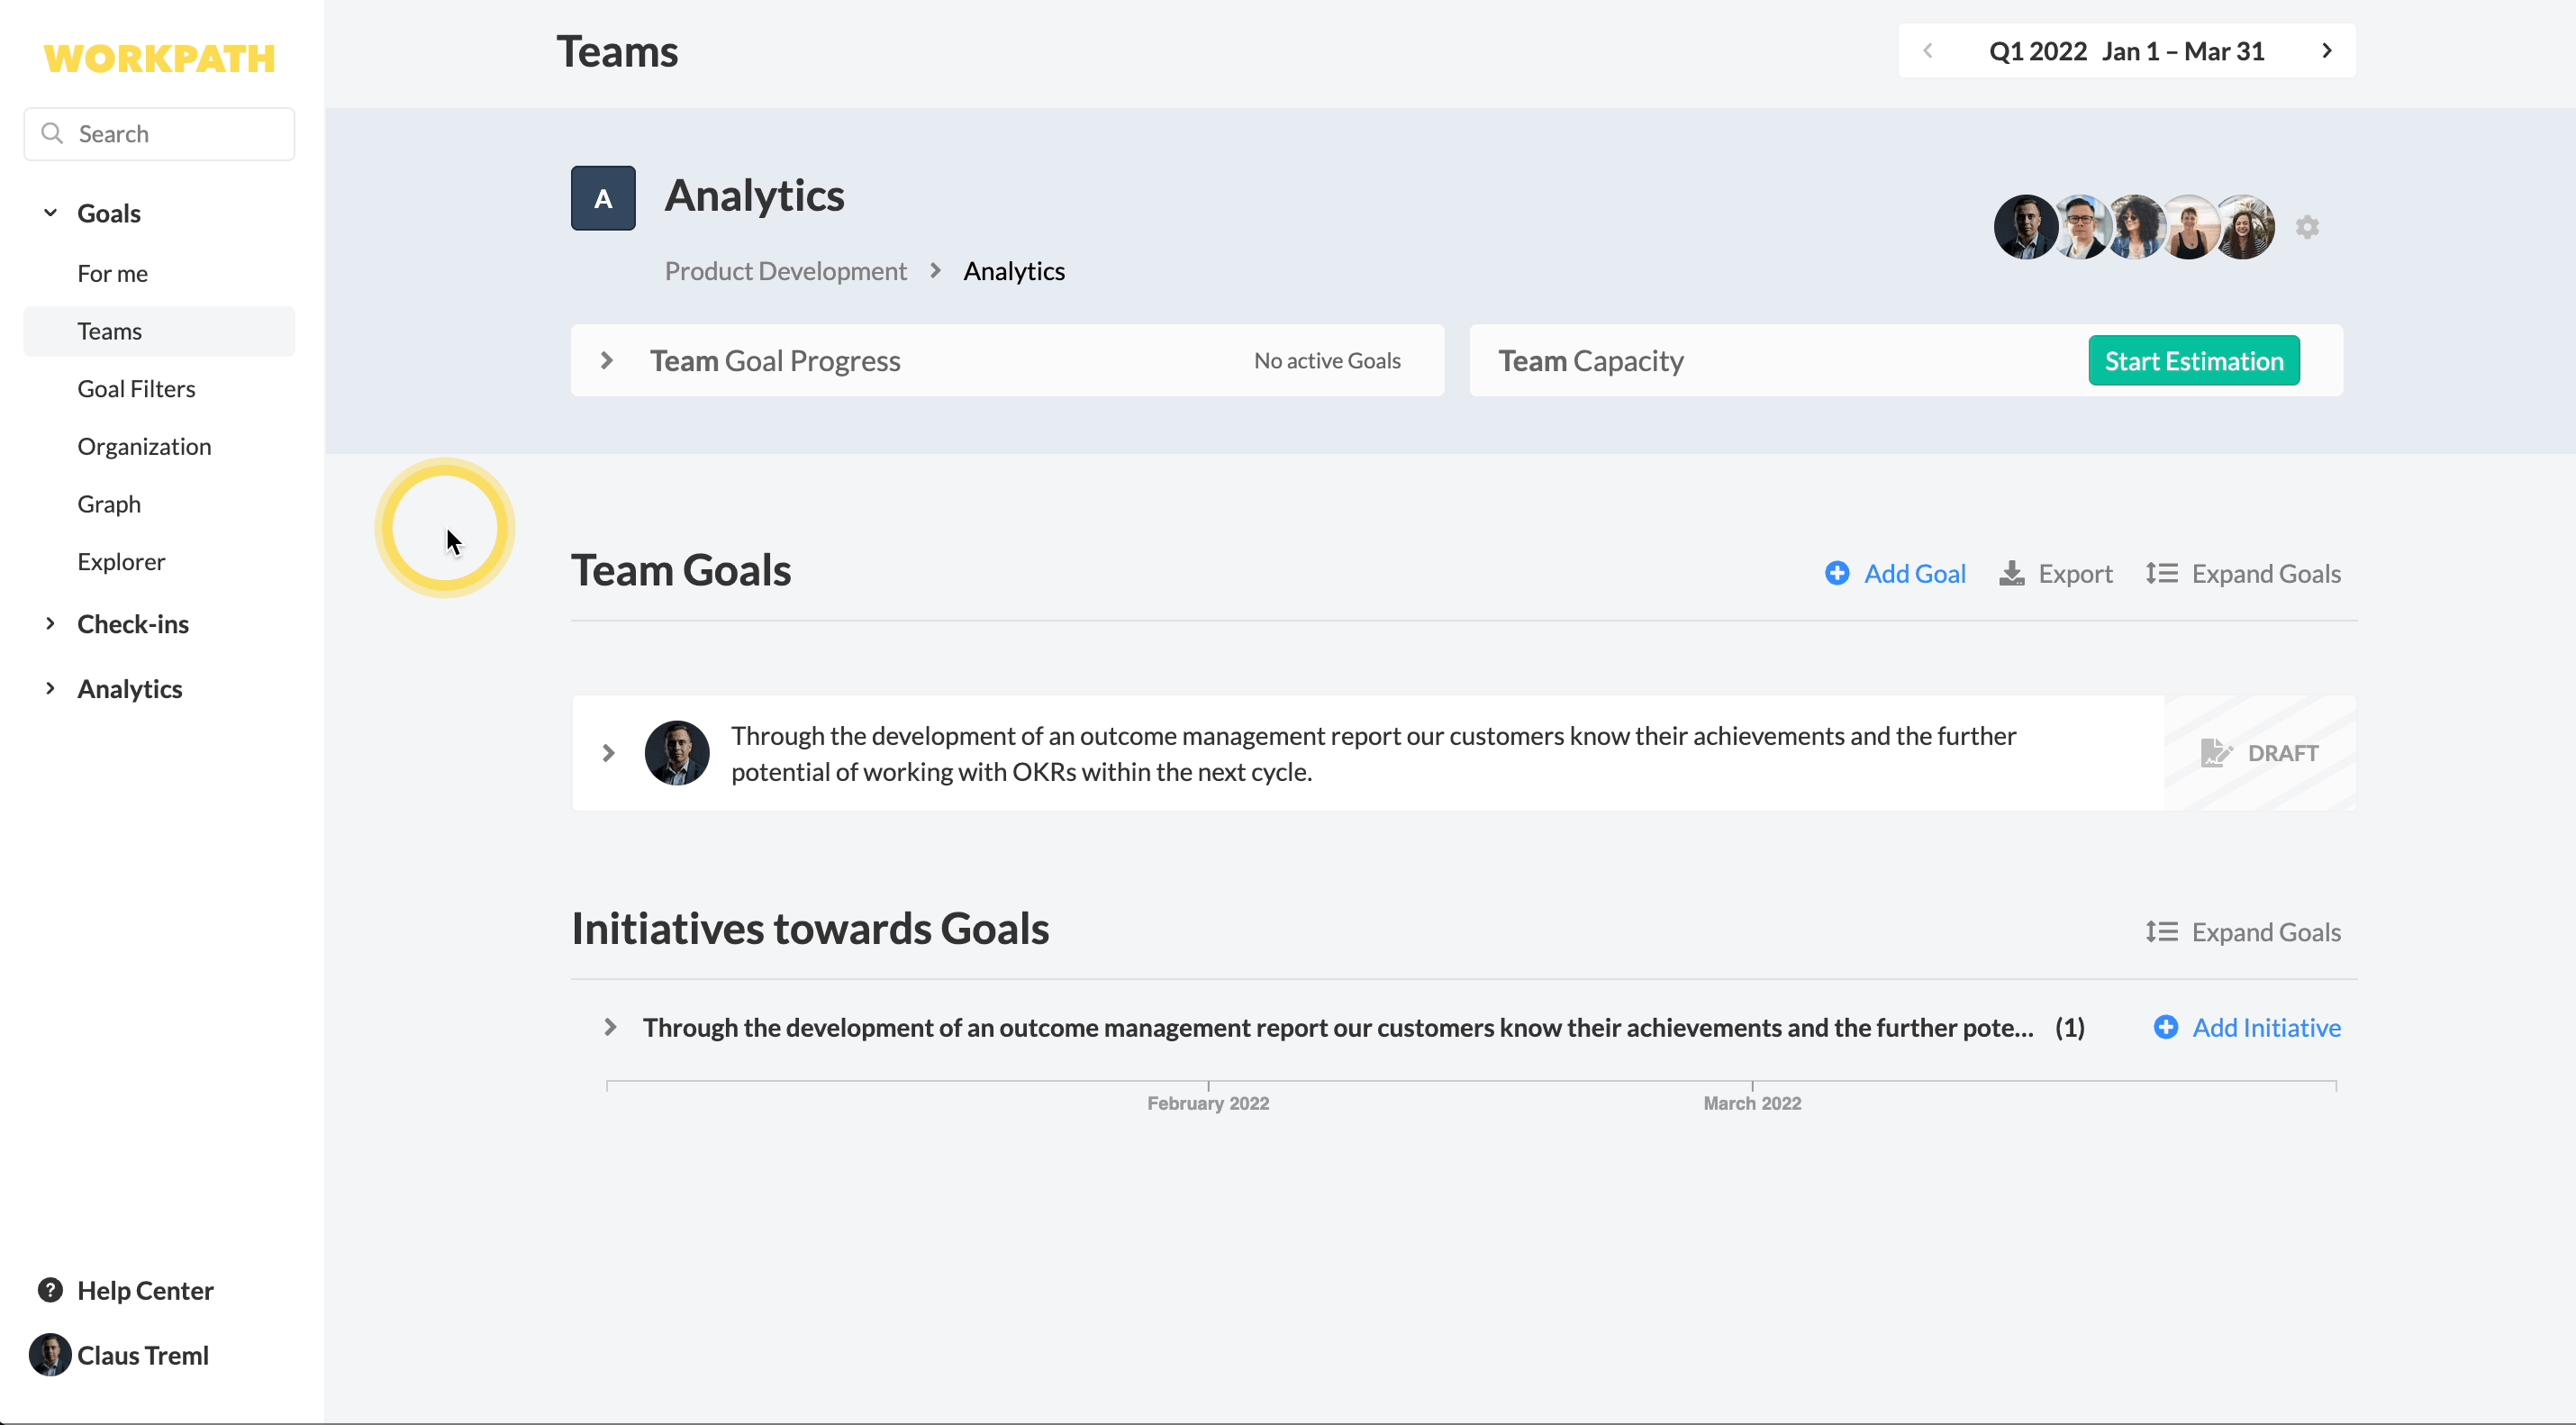The image size is (2576, 1425).
Task: Click the Export download icon
Action: click(2012, 573)
